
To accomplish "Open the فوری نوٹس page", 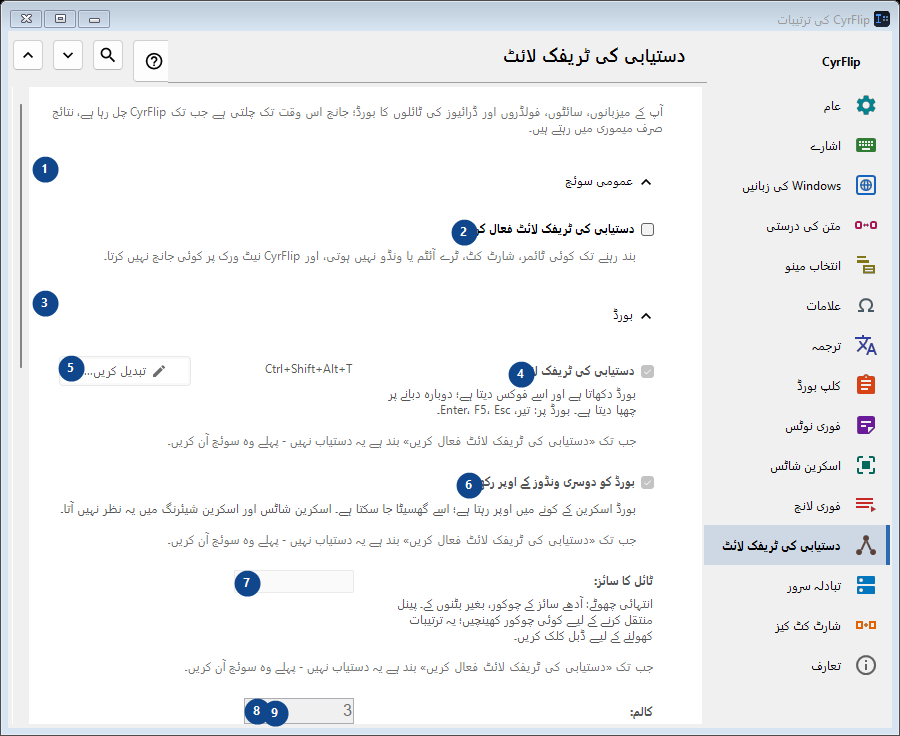I will [x=795, y=425].
